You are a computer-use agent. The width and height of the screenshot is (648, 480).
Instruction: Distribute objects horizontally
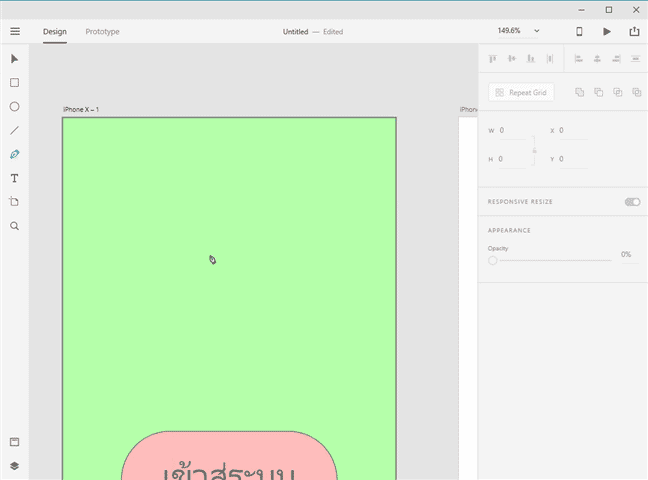click(x=550, y=59)
